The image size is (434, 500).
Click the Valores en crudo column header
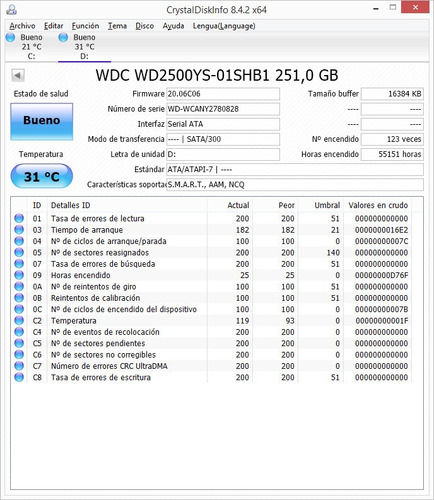tap(378, 205)
